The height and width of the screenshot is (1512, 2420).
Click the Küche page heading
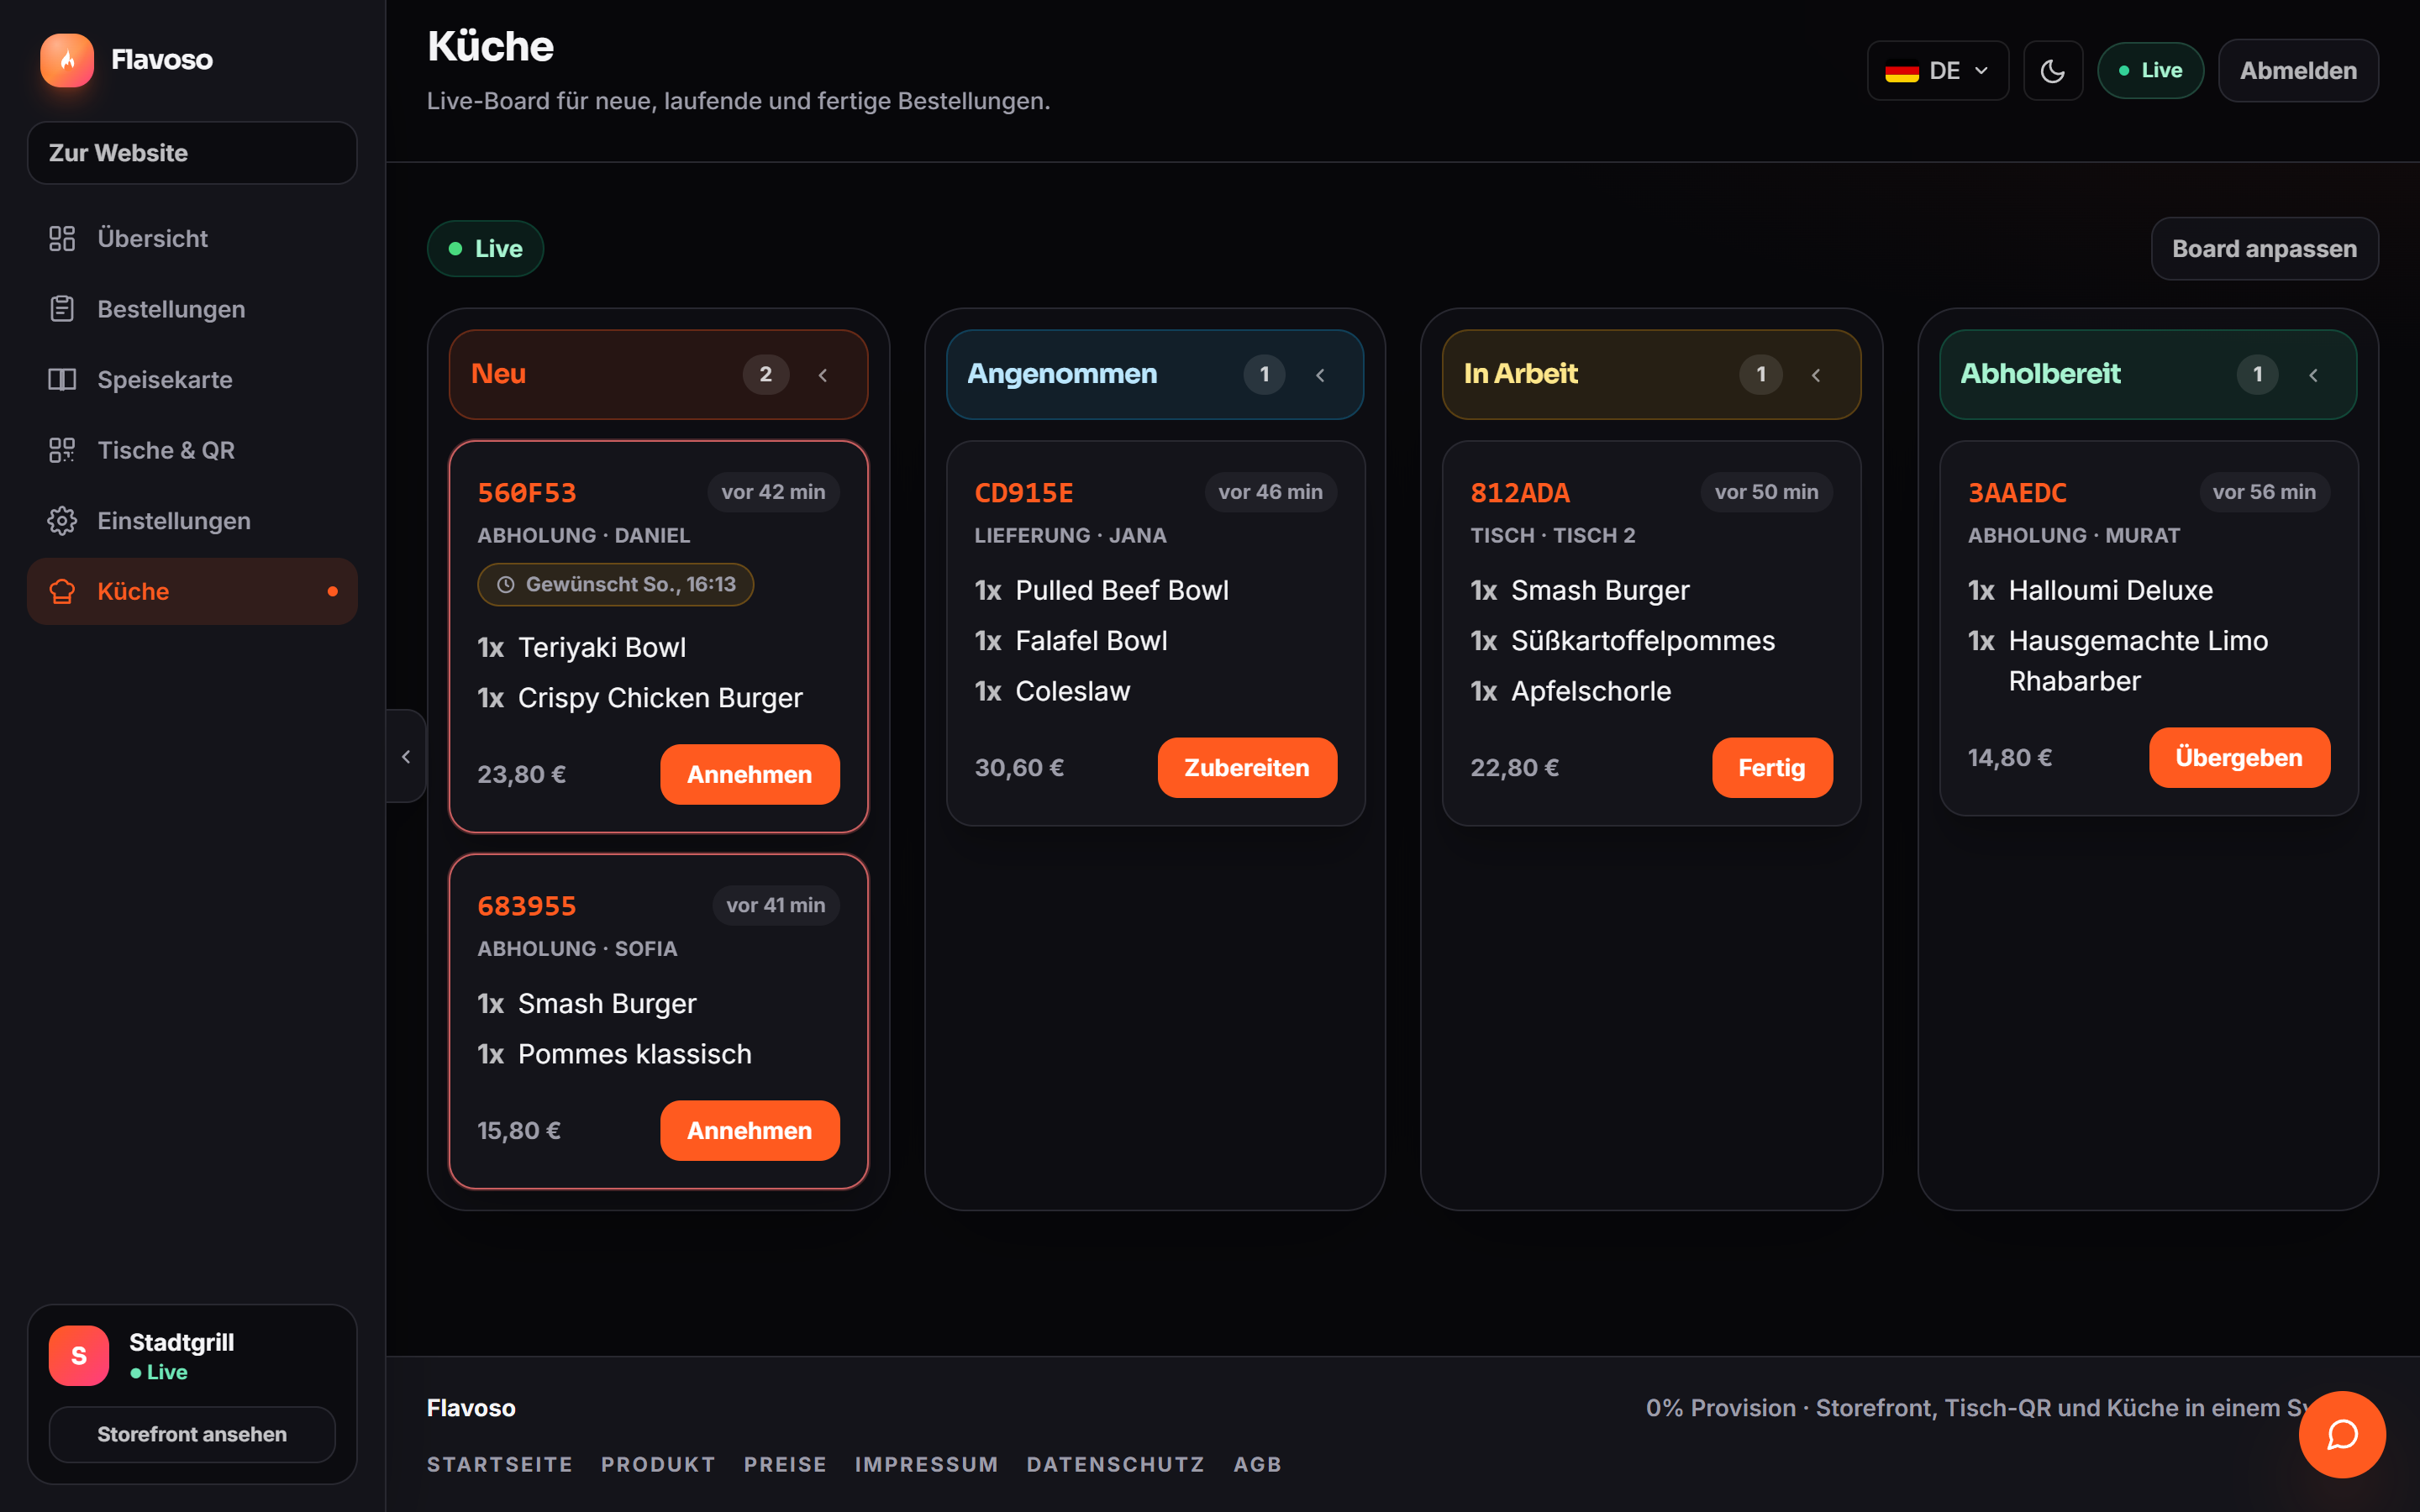pos(490,46)
